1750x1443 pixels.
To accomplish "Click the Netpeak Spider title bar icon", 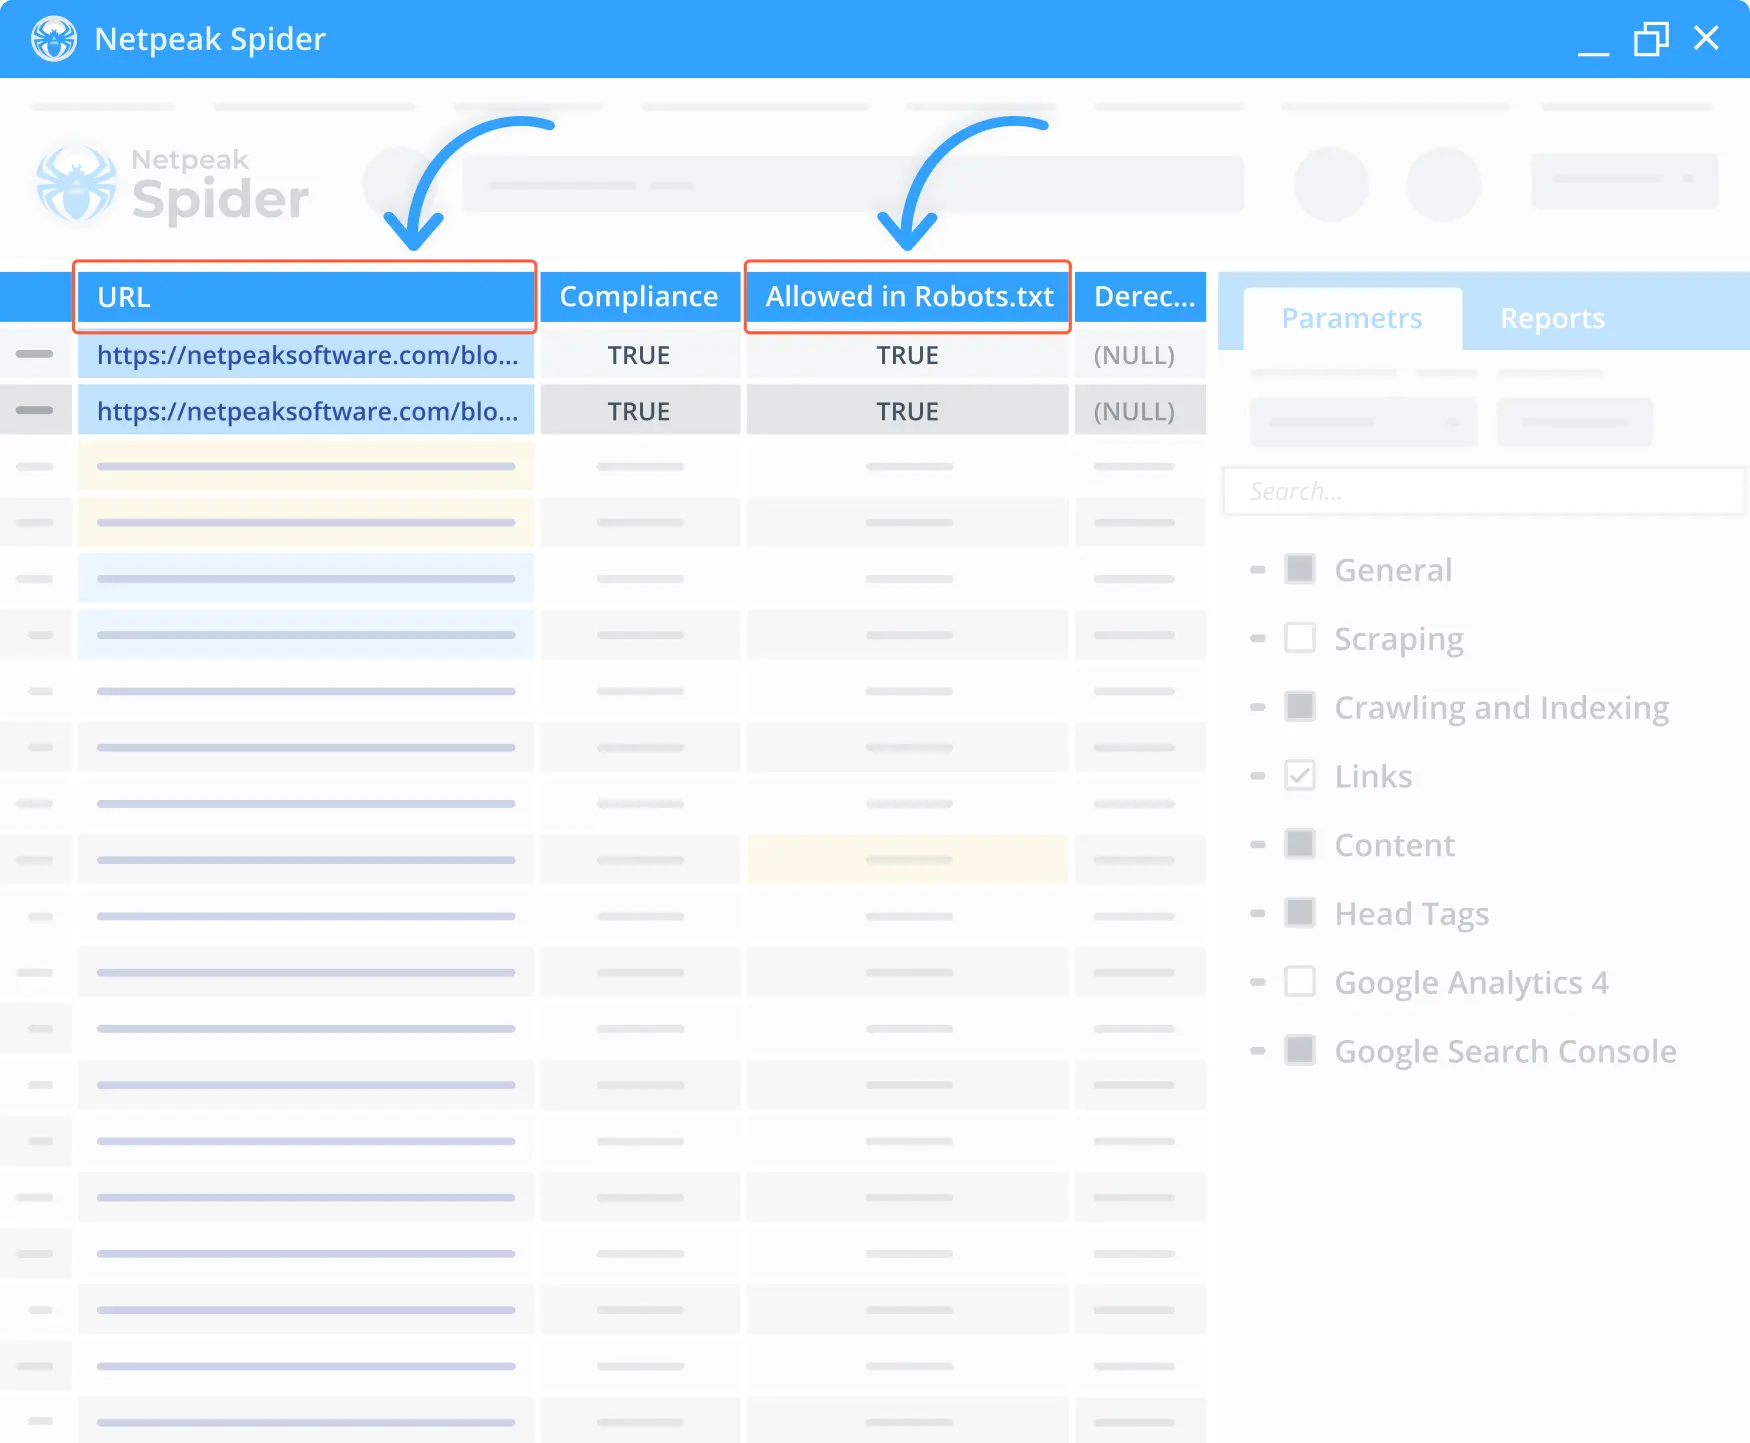I will [x=54, y=39].
